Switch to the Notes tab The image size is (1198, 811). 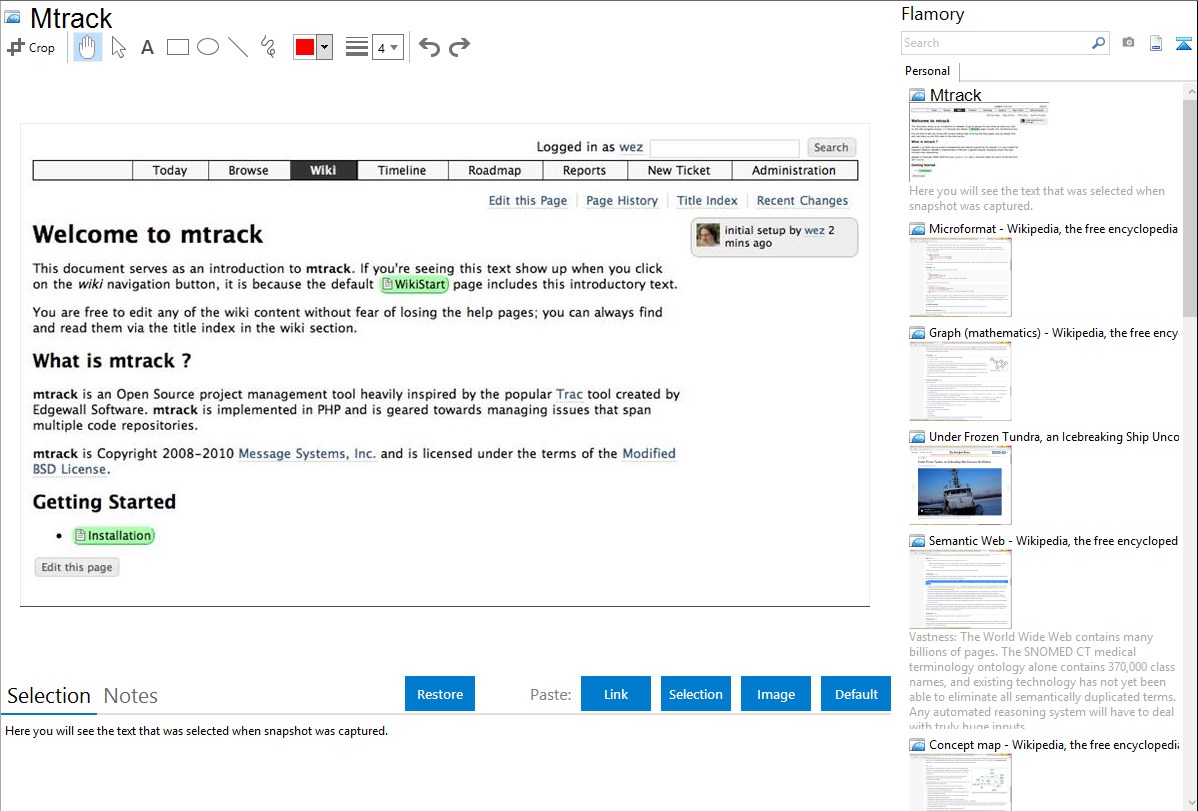(131, 696)
